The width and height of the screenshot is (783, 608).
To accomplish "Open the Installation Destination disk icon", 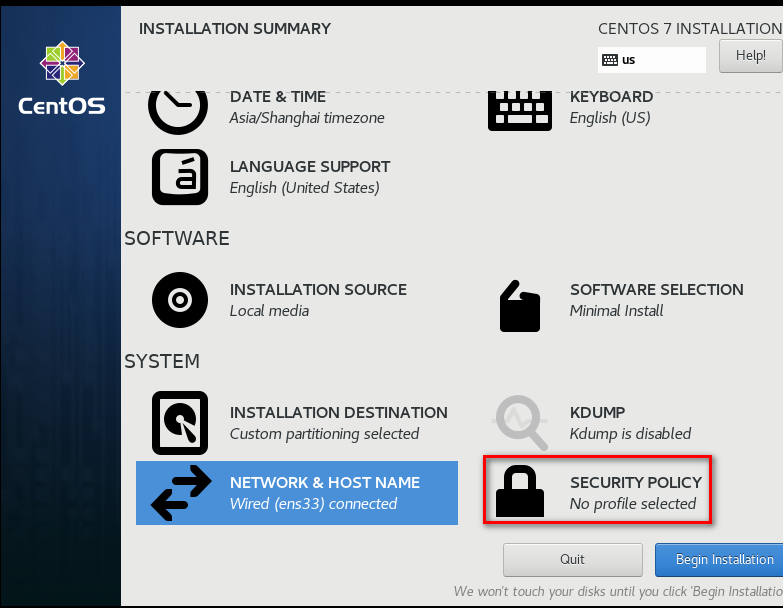I will (180, 423).
